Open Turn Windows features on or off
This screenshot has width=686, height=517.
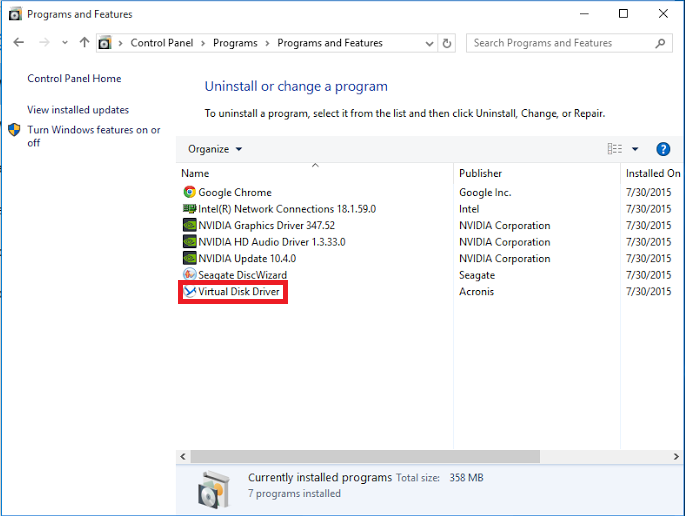pos(94,136)
